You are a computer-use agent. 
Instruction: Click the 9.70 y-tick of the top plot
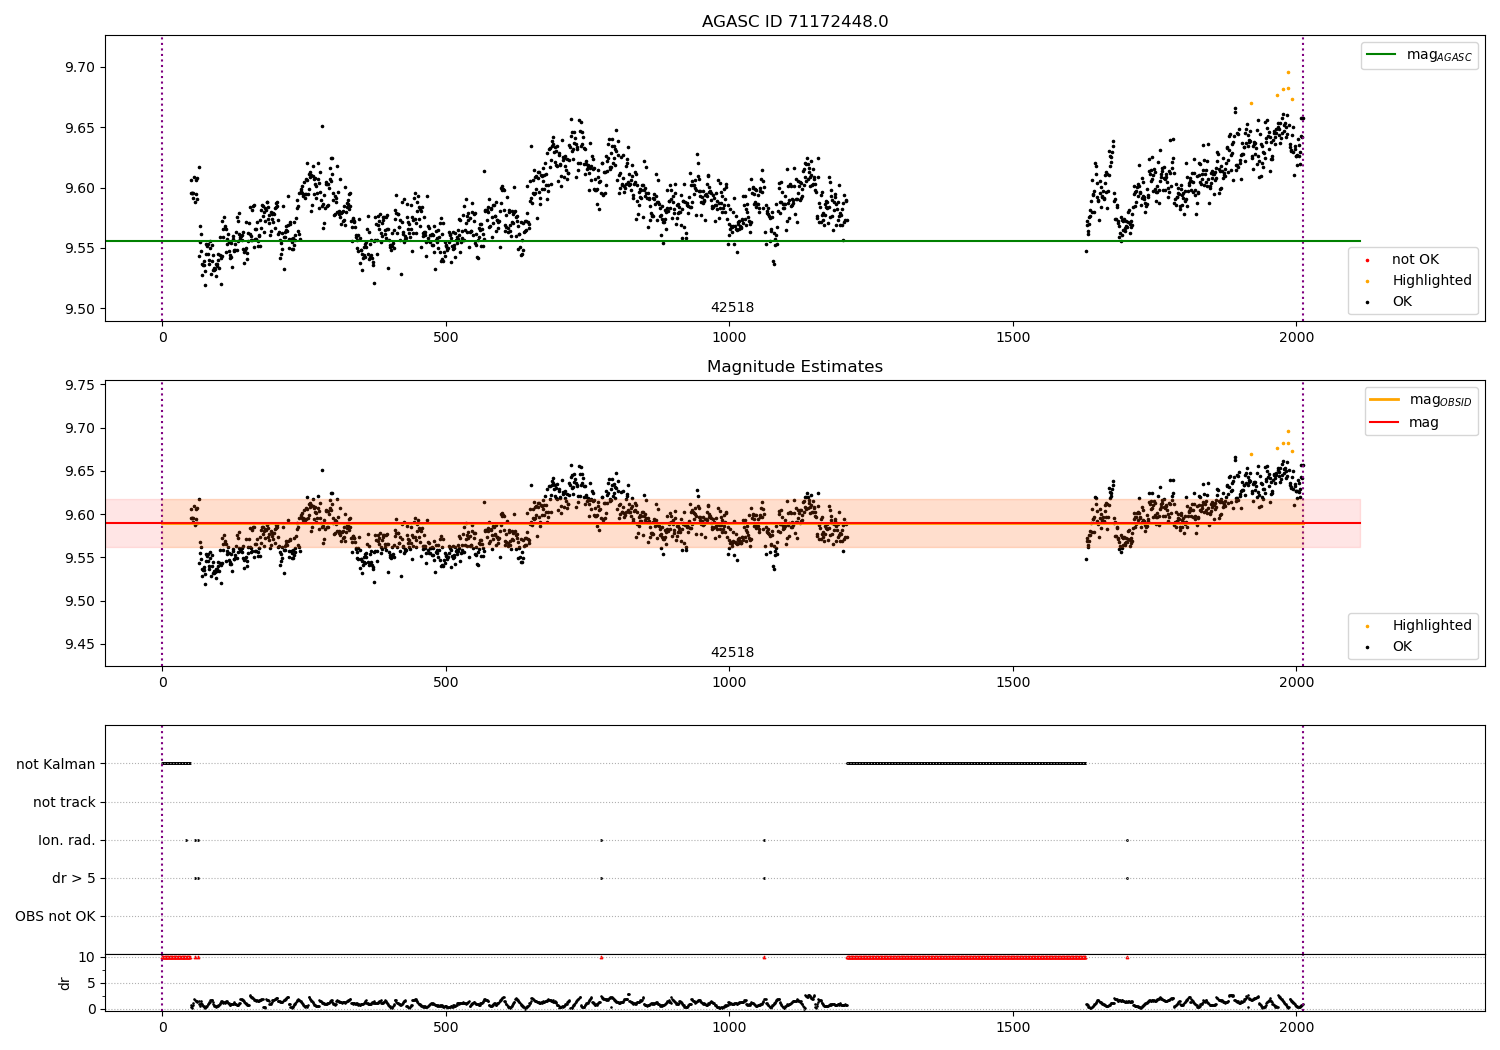(80, 68)
